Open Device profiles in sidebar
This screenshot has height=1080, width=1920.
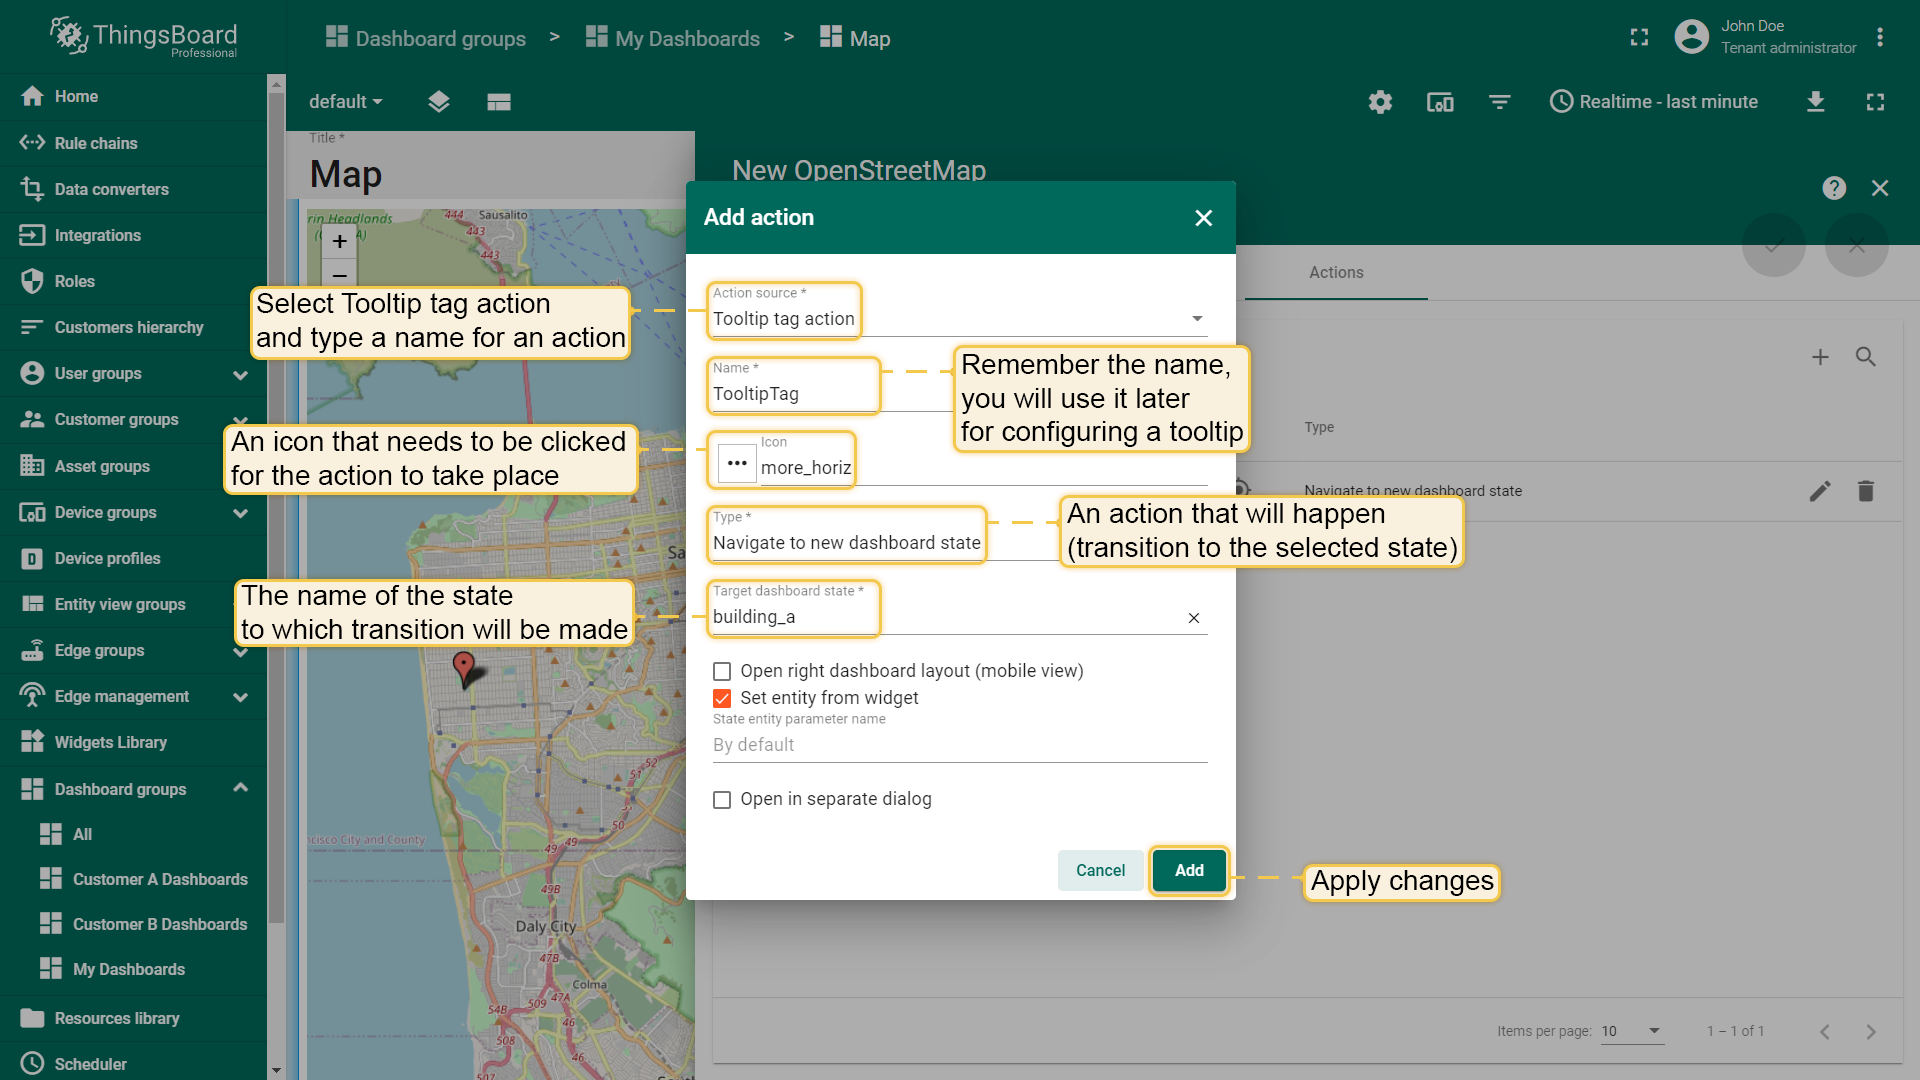pyautogui.click(x=133, y=558)
